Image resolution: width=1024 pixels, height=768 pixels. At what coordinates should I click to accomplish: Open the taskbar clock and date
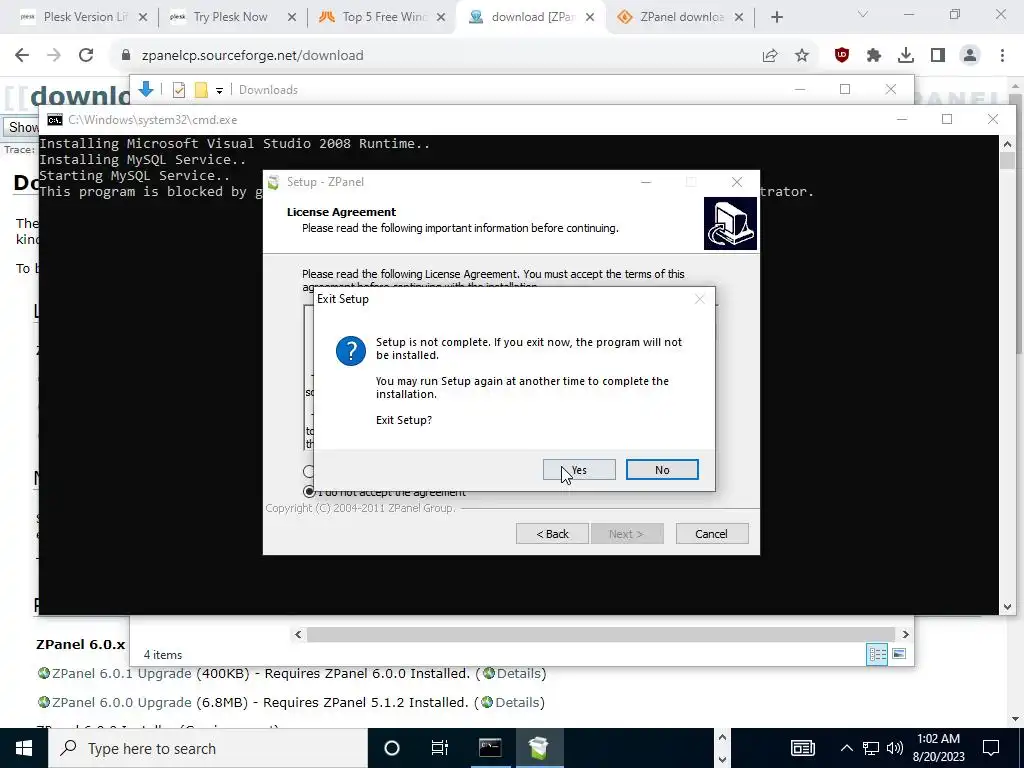pos(938,748)
